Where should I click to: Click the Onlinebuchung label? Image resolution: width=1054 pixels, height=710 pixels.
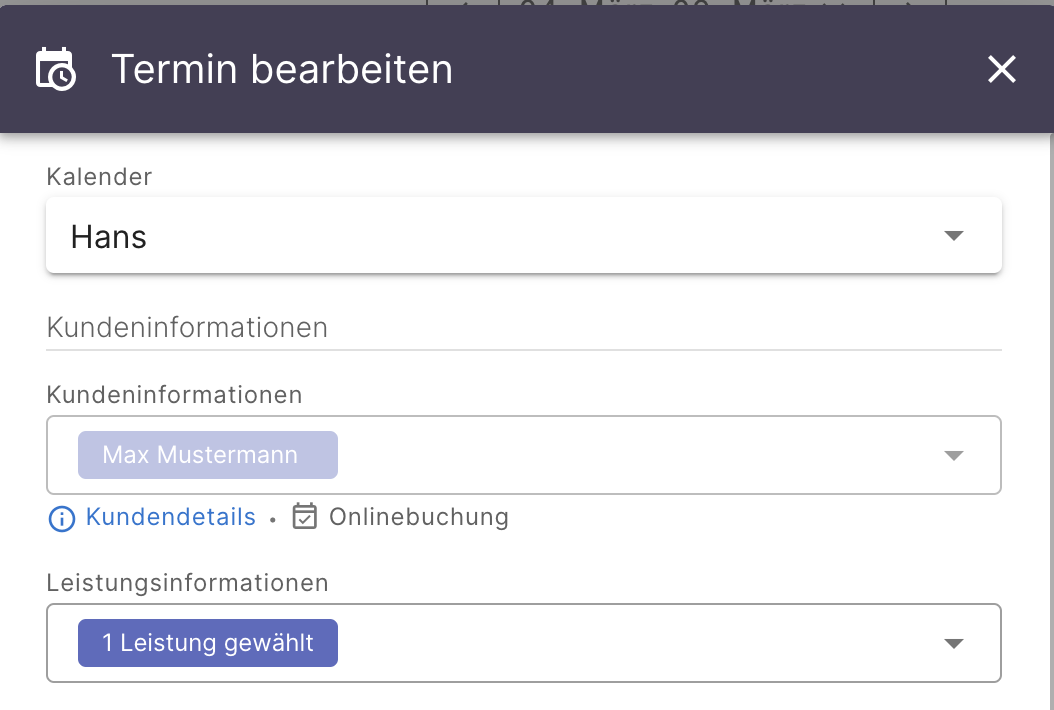418,517
